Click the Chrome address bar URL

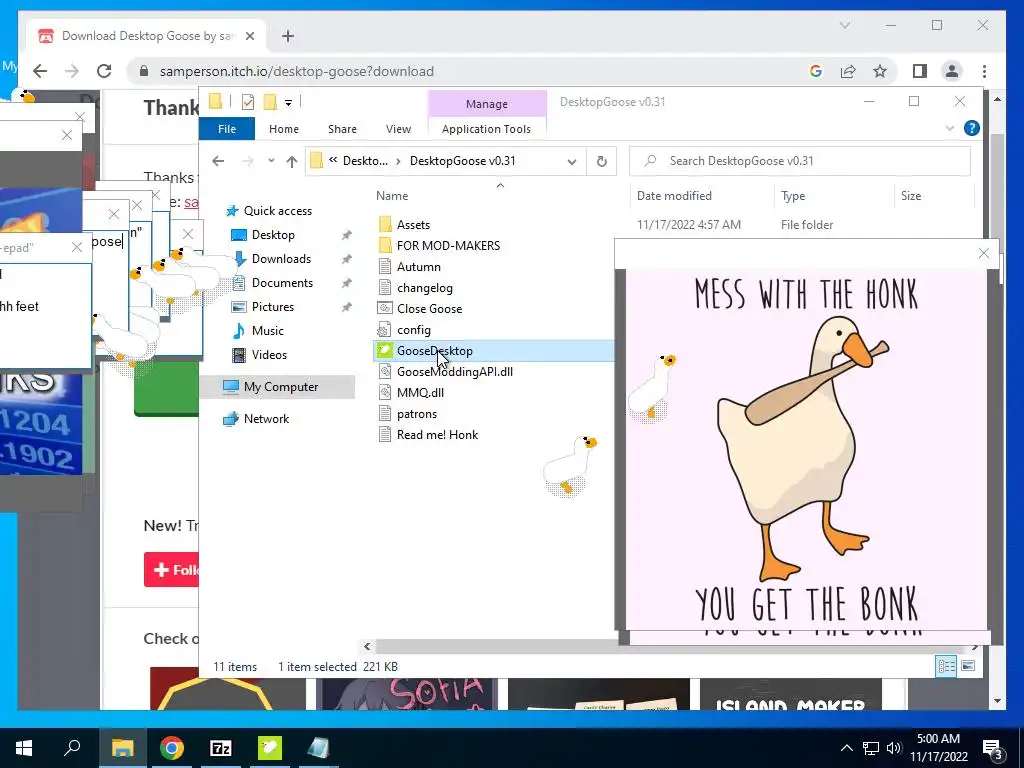point(296,71)
